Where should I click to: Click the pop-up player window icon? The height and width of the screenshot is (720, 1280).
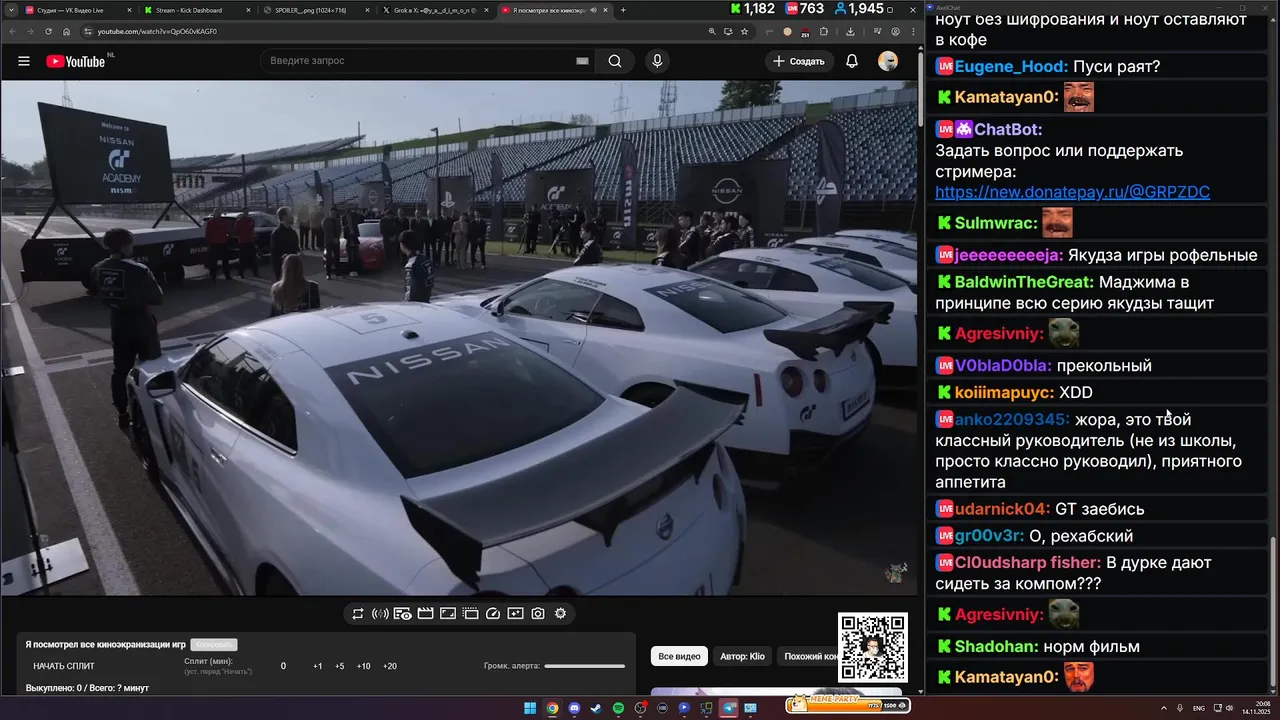(470, 614)
